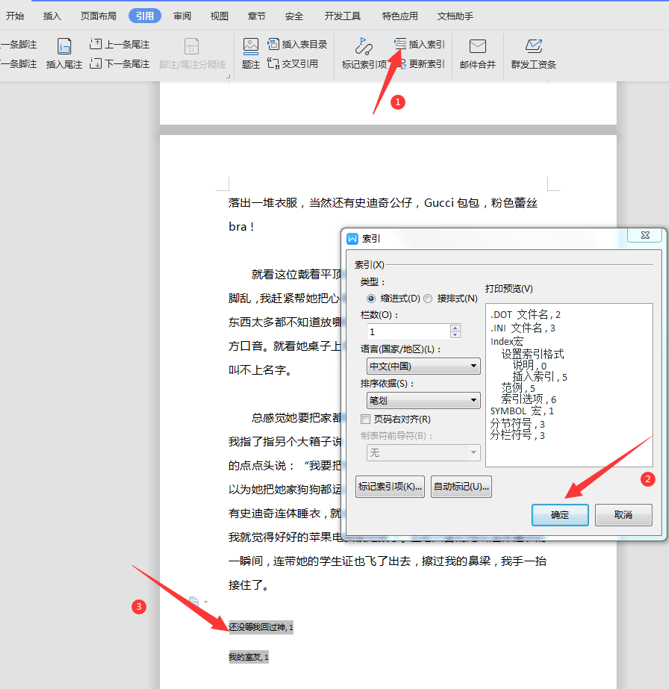This screenshot has width=669, height=689.
Task: Go to 下一条尾注 next endnote
Action: click(x=120, y=64)
